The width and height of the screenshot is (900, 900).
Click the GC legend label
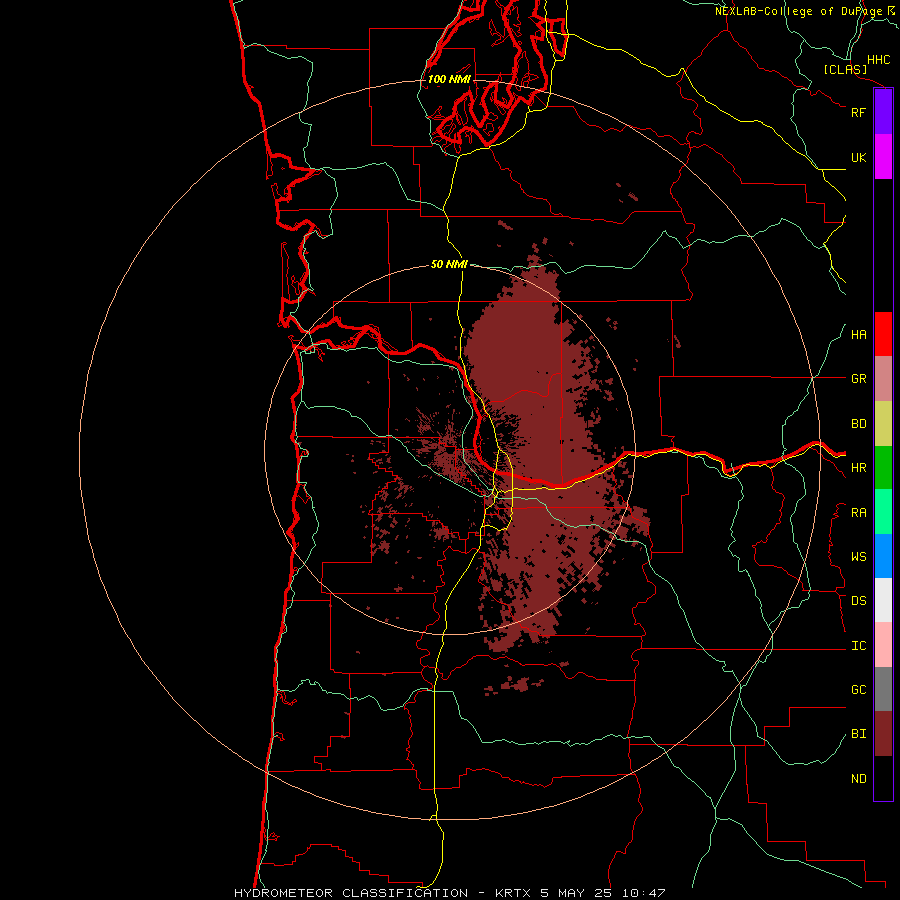point(858,689)
